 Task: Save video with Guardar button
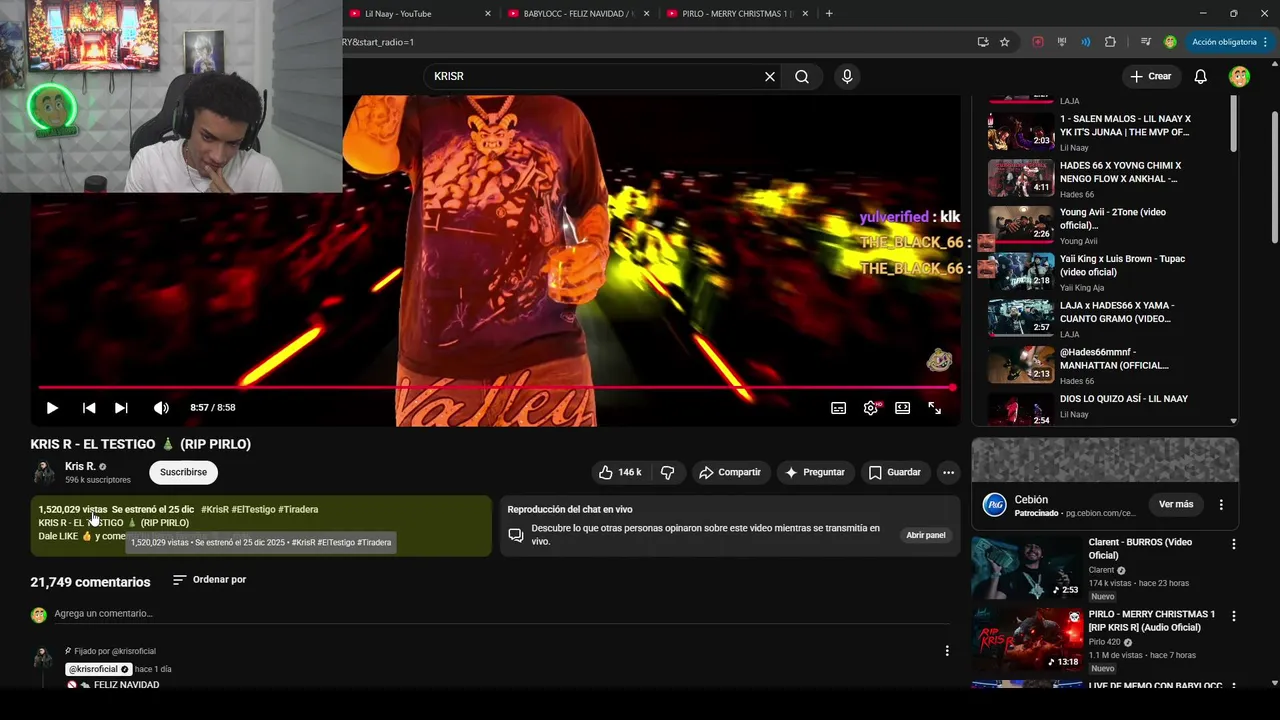coord(895,472)
